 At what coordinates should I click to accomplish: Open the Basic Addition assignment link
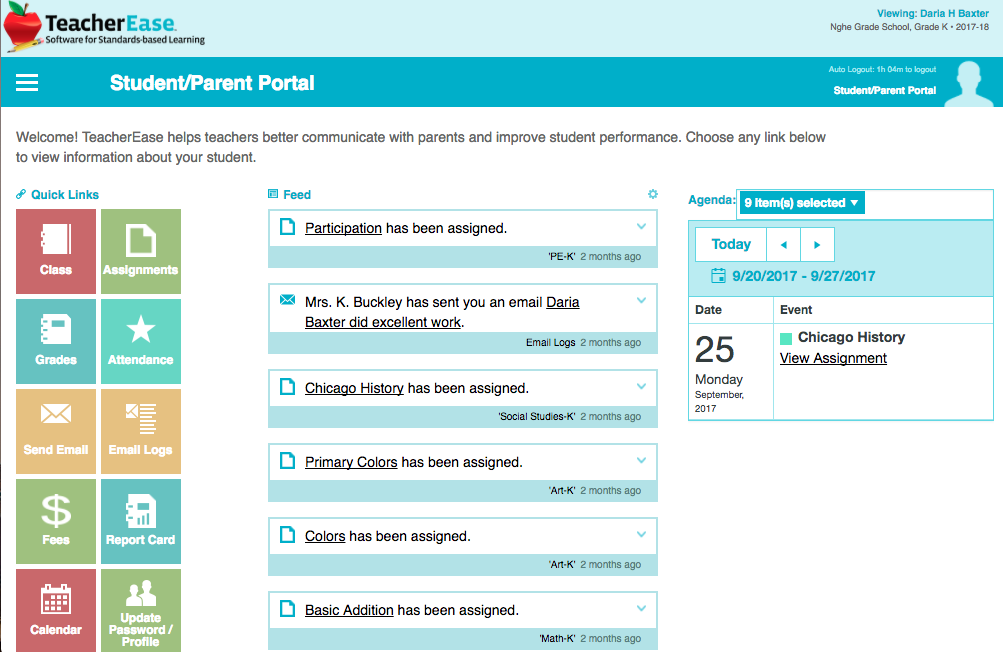(349, 610)
